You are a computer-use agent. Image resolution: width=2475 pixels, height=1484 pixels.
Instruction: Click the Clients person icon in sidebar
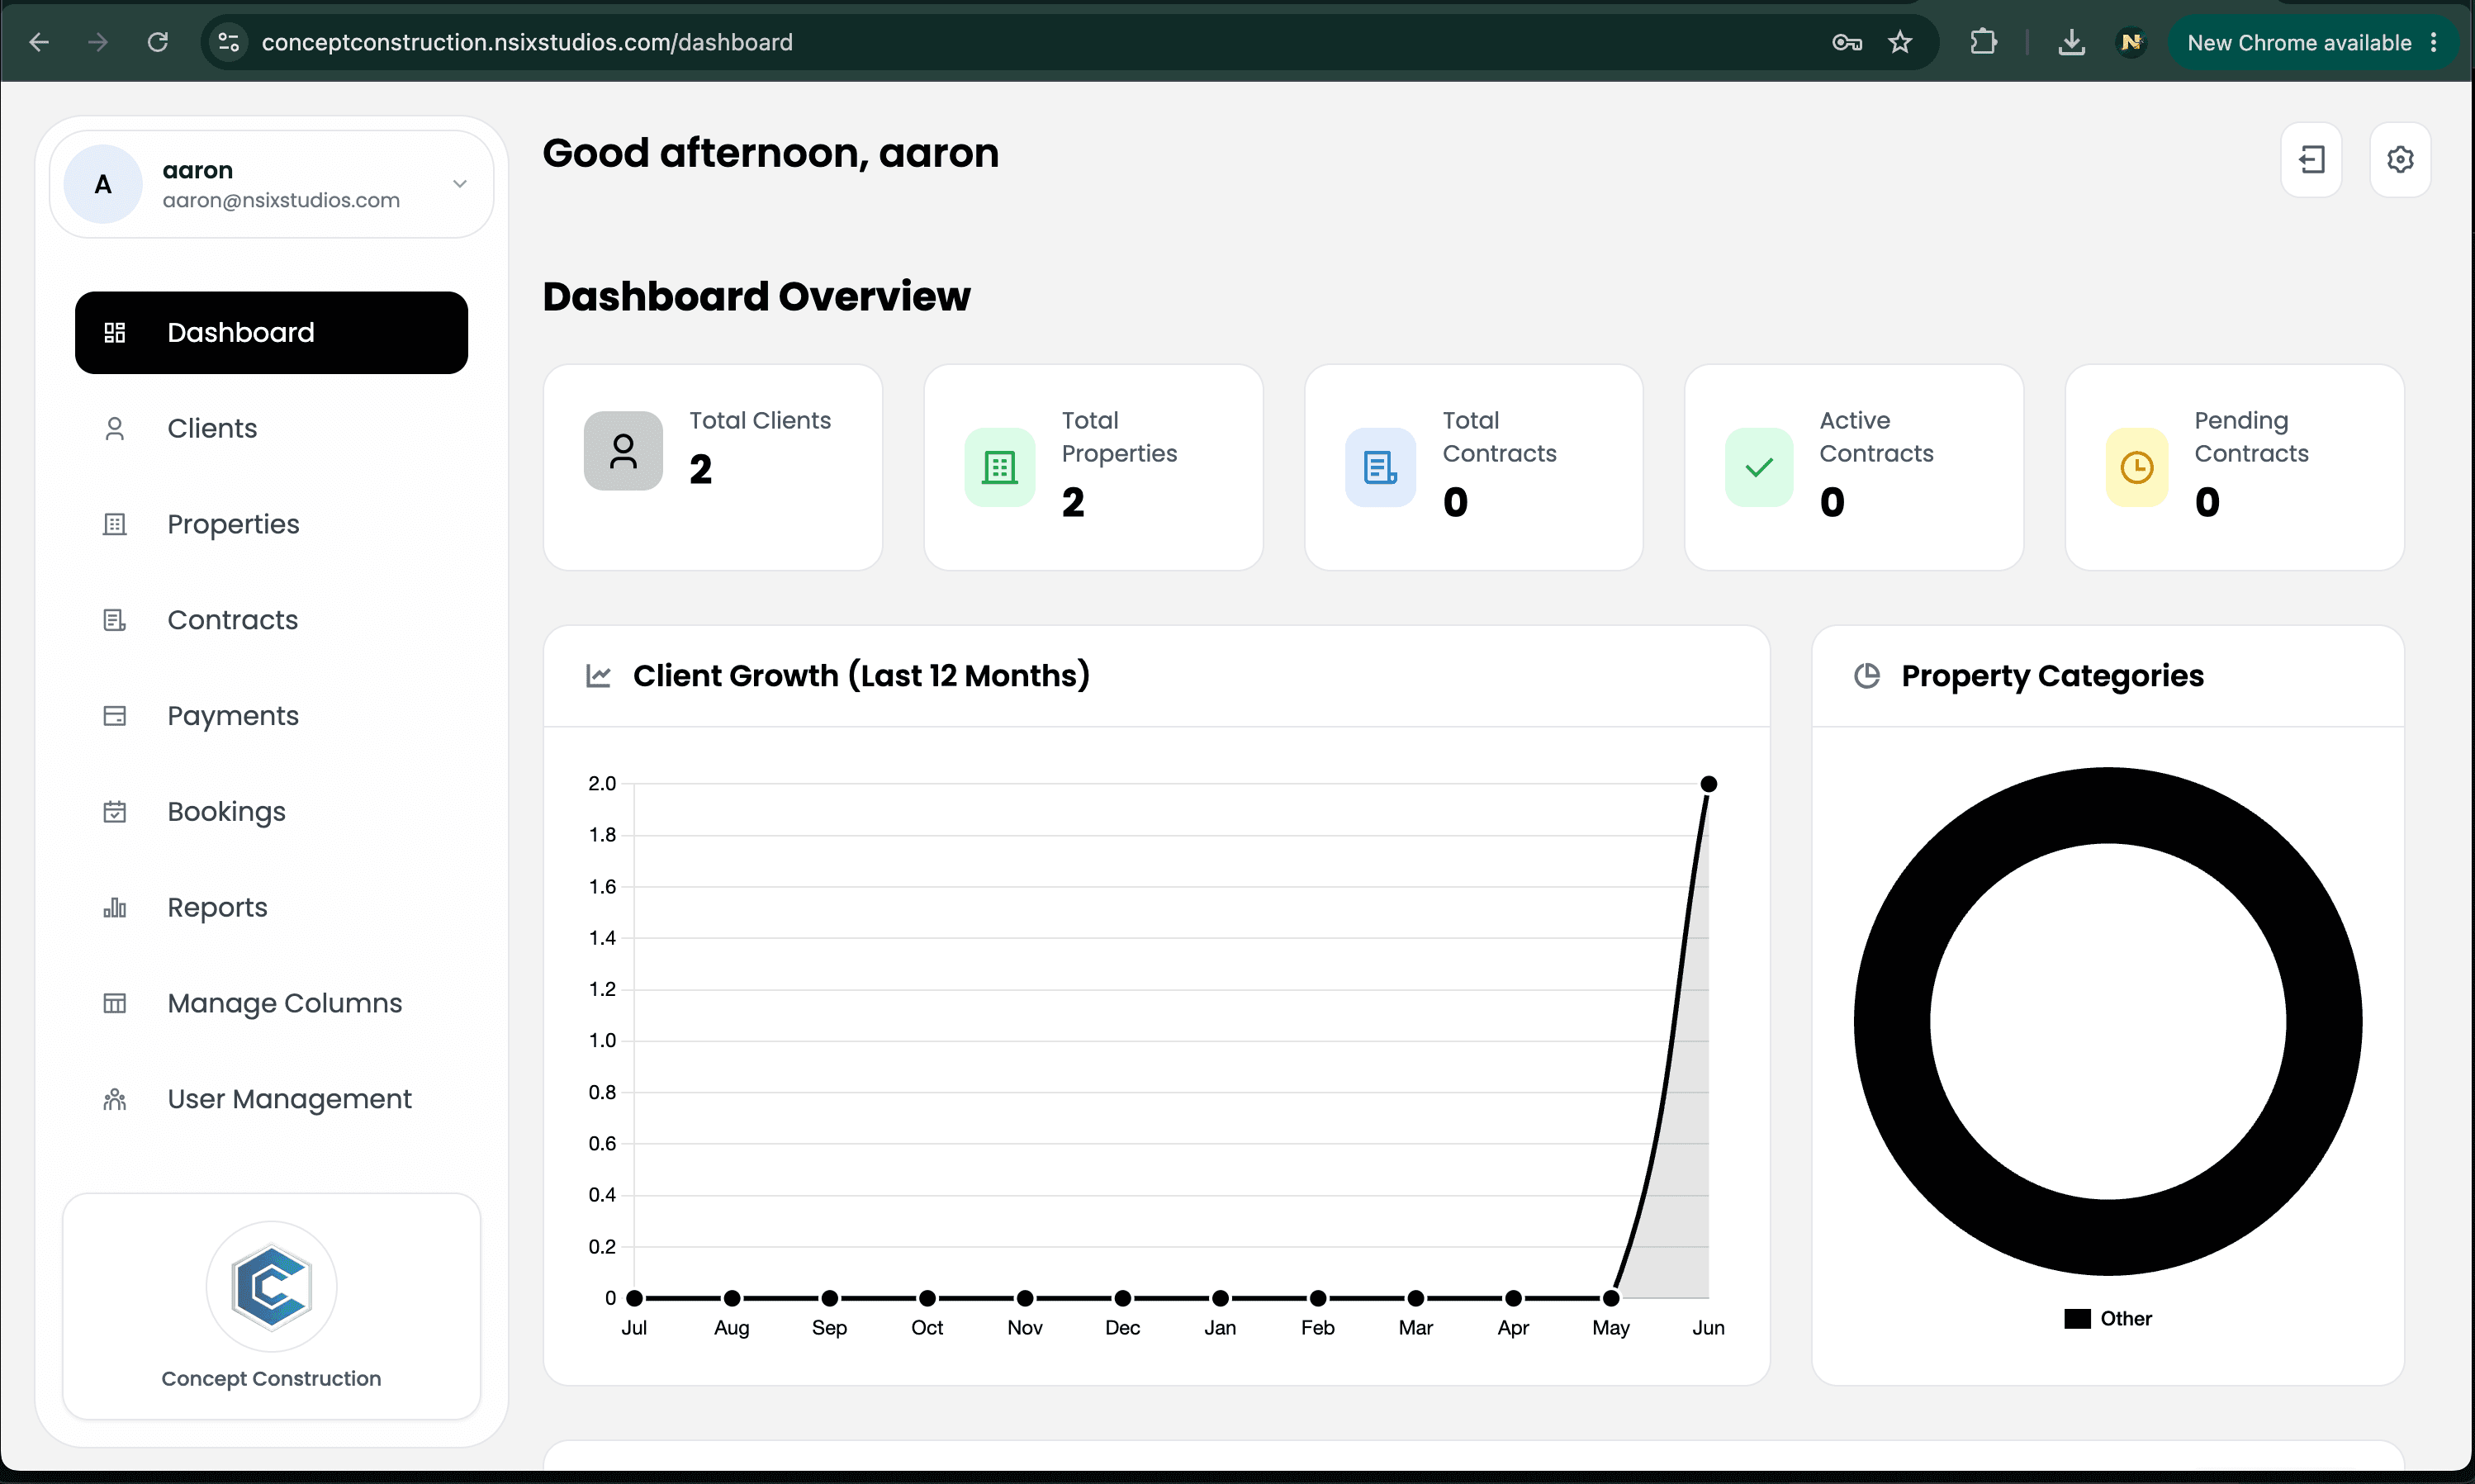tap(115, 429)
